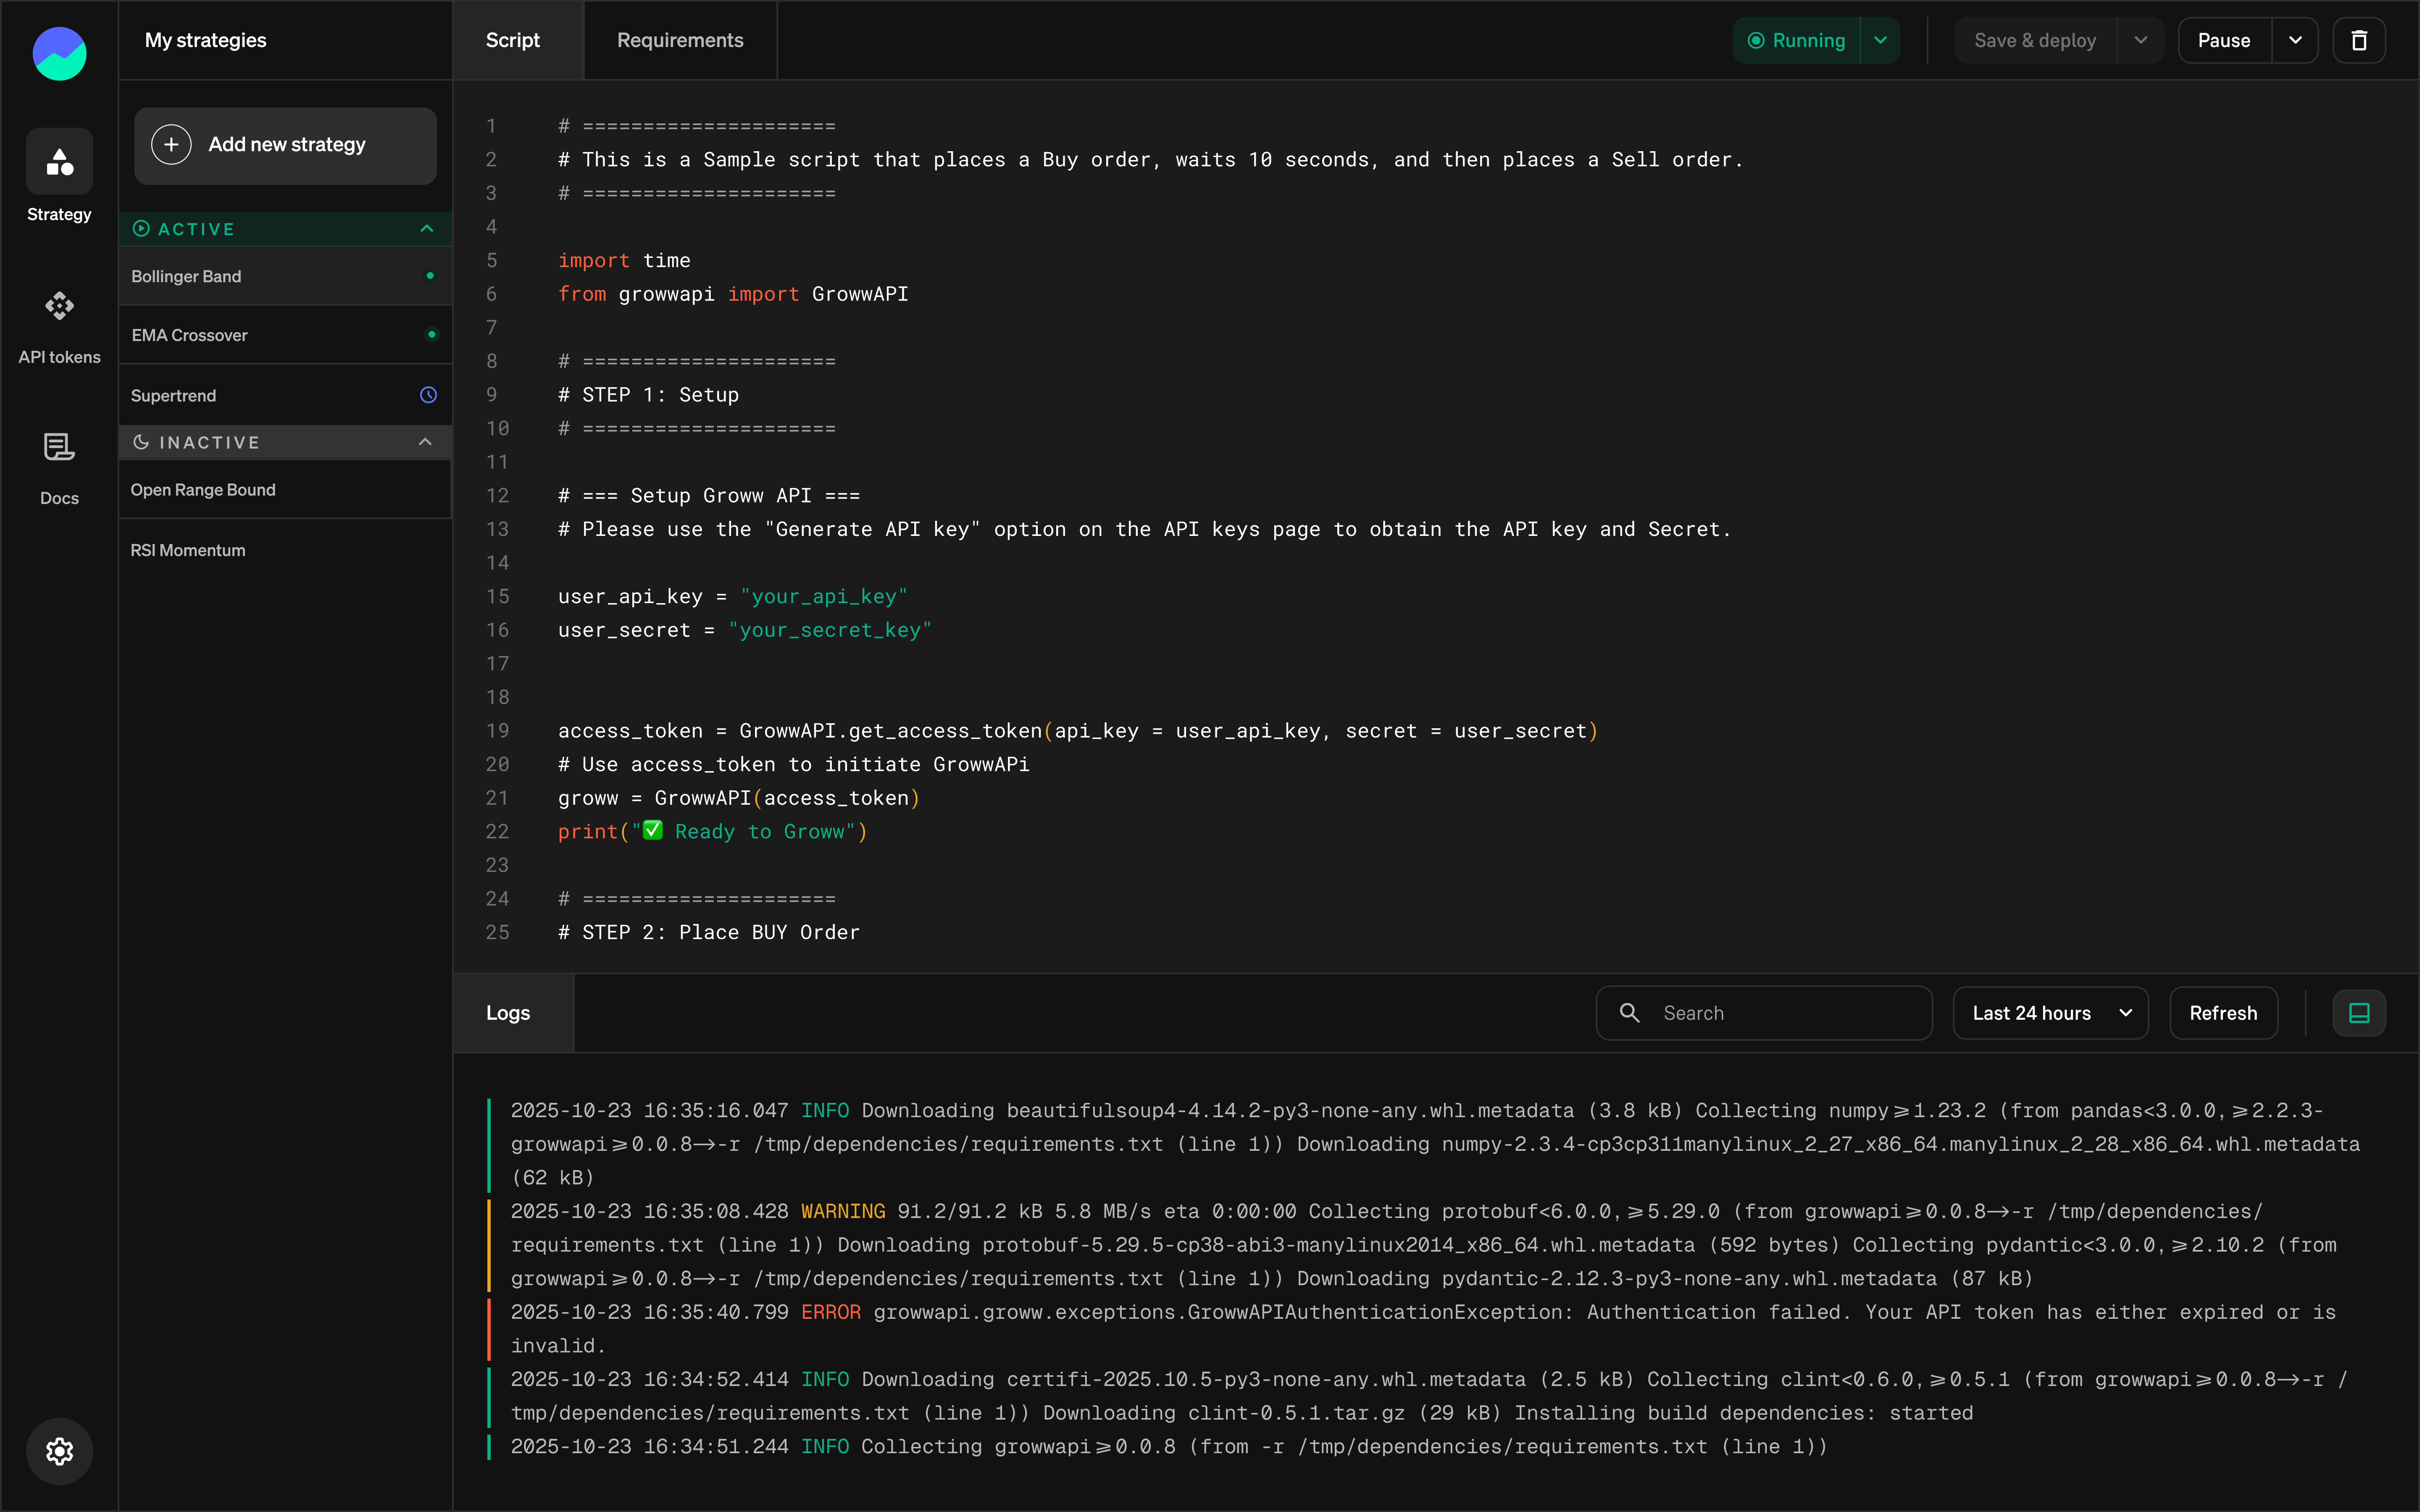Image resolution: width=2420 pixels, height=1512 pixels.
Task: Click the Supertrend scheduled clock icon
Action: point(428,395)
